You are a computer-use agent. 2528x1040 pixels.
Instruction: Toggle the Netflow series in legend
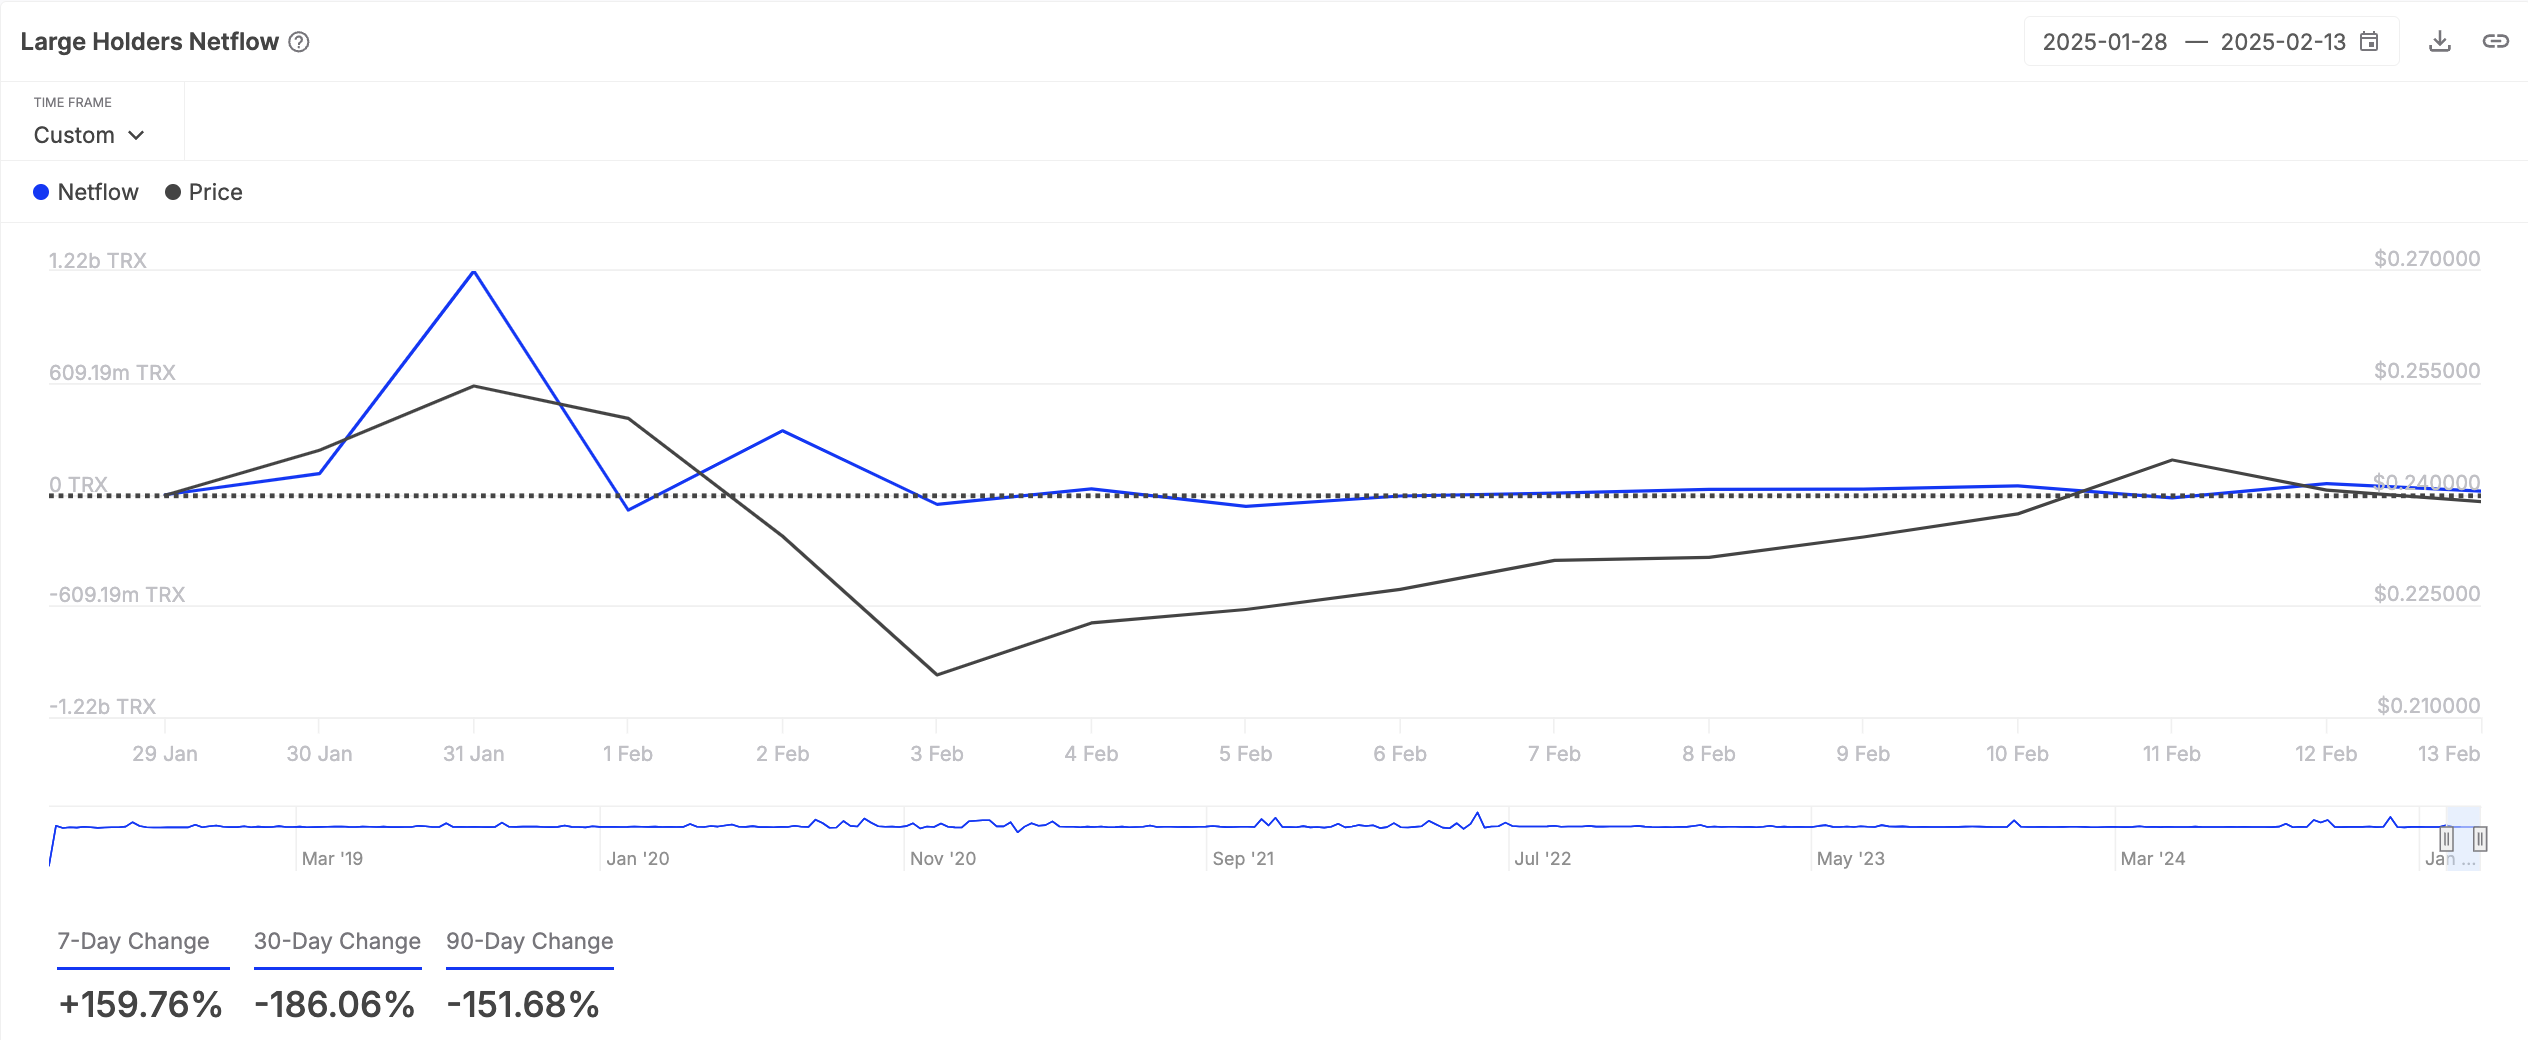tap(86, 192)
